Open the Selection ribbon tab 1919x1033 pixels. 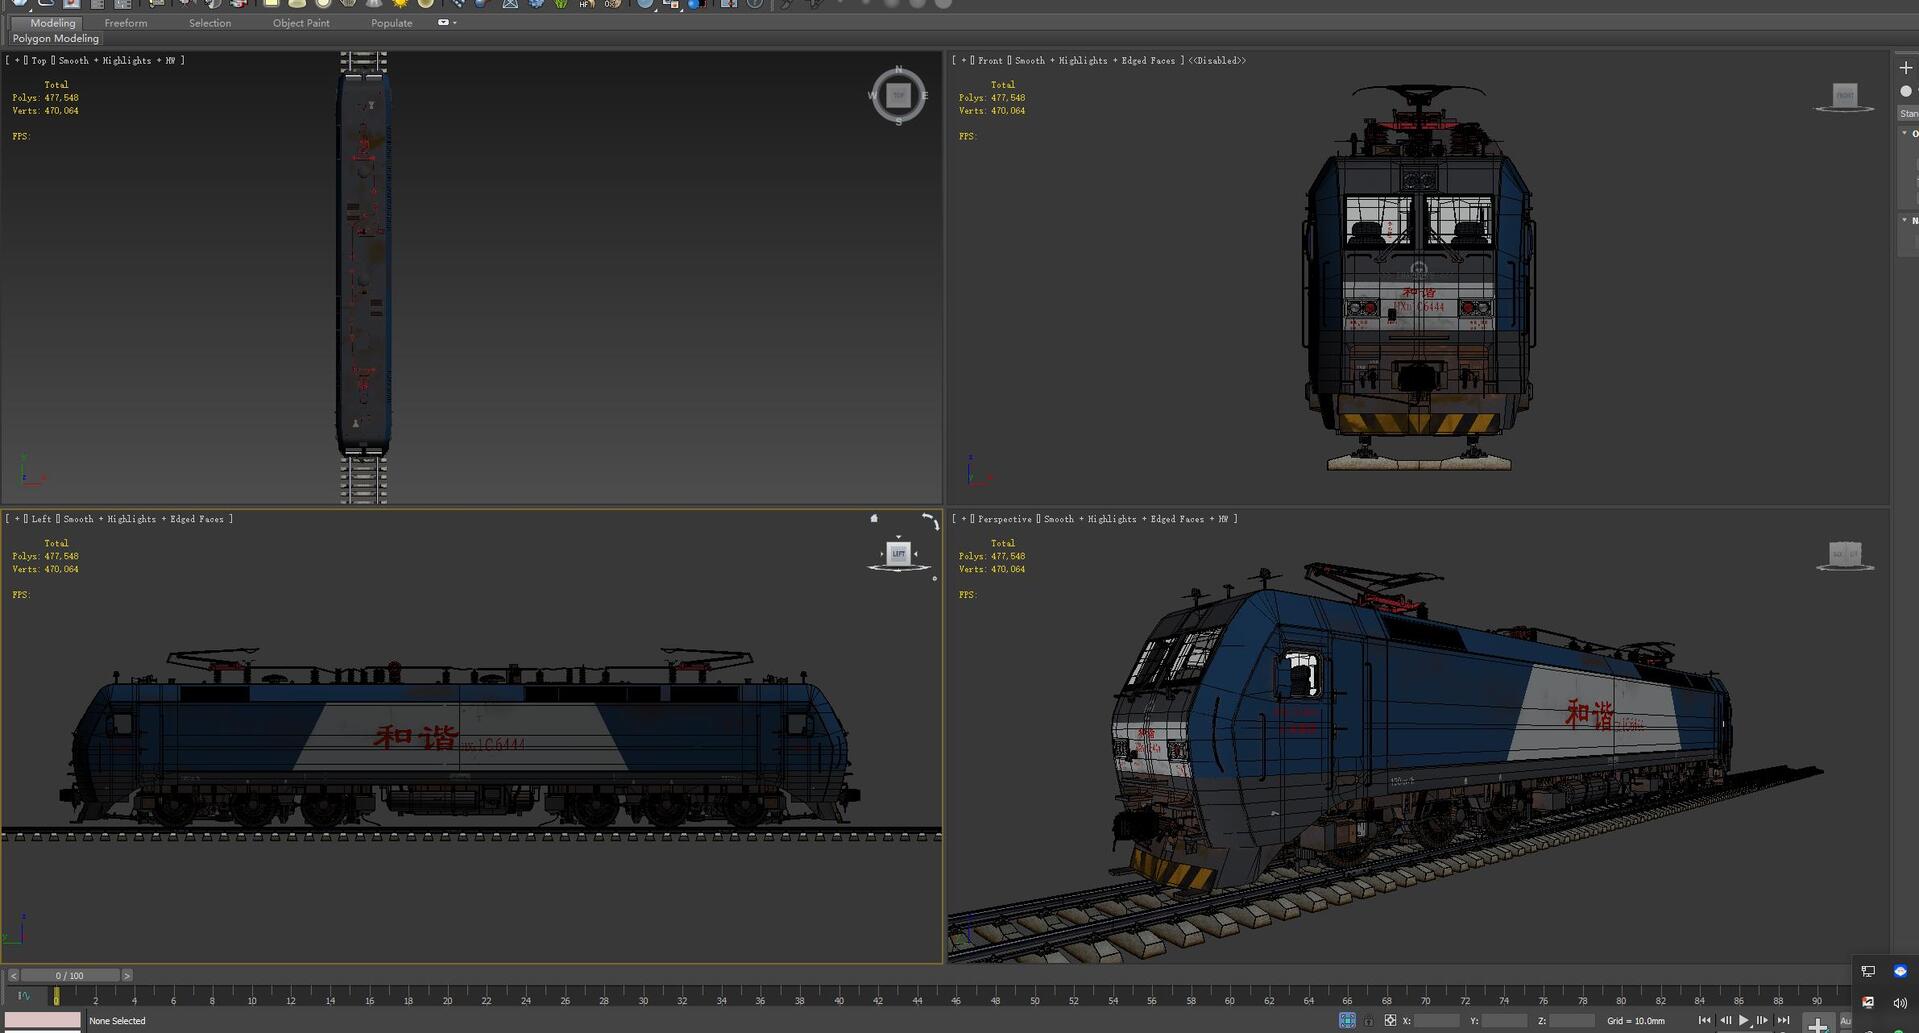210,23
